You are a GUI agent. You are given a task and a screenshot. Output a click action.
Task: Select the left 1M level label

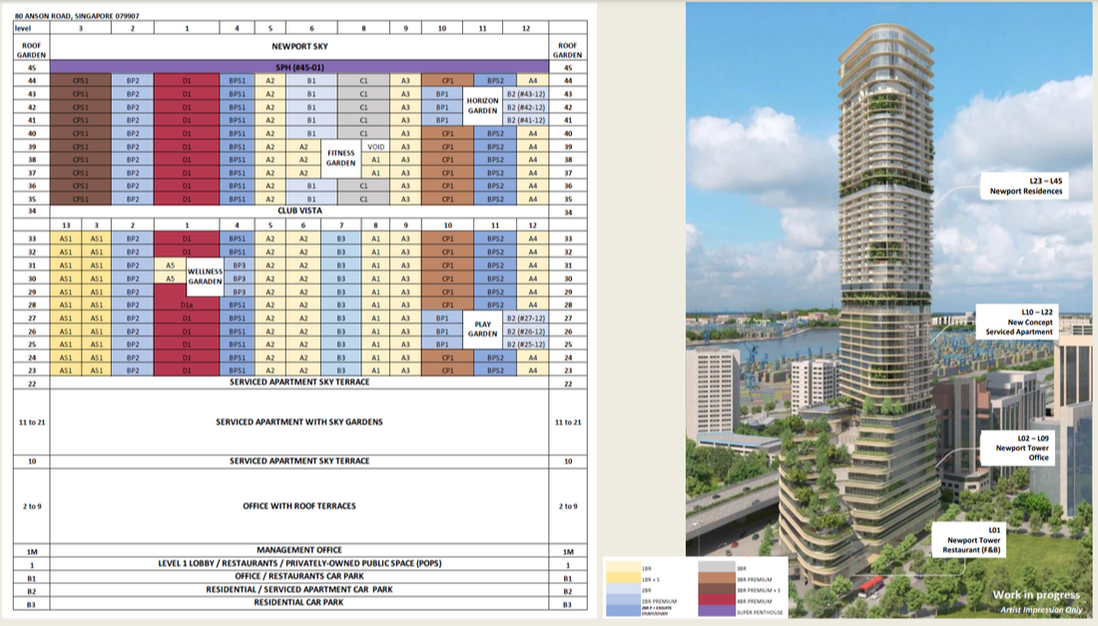pos(32,551)
